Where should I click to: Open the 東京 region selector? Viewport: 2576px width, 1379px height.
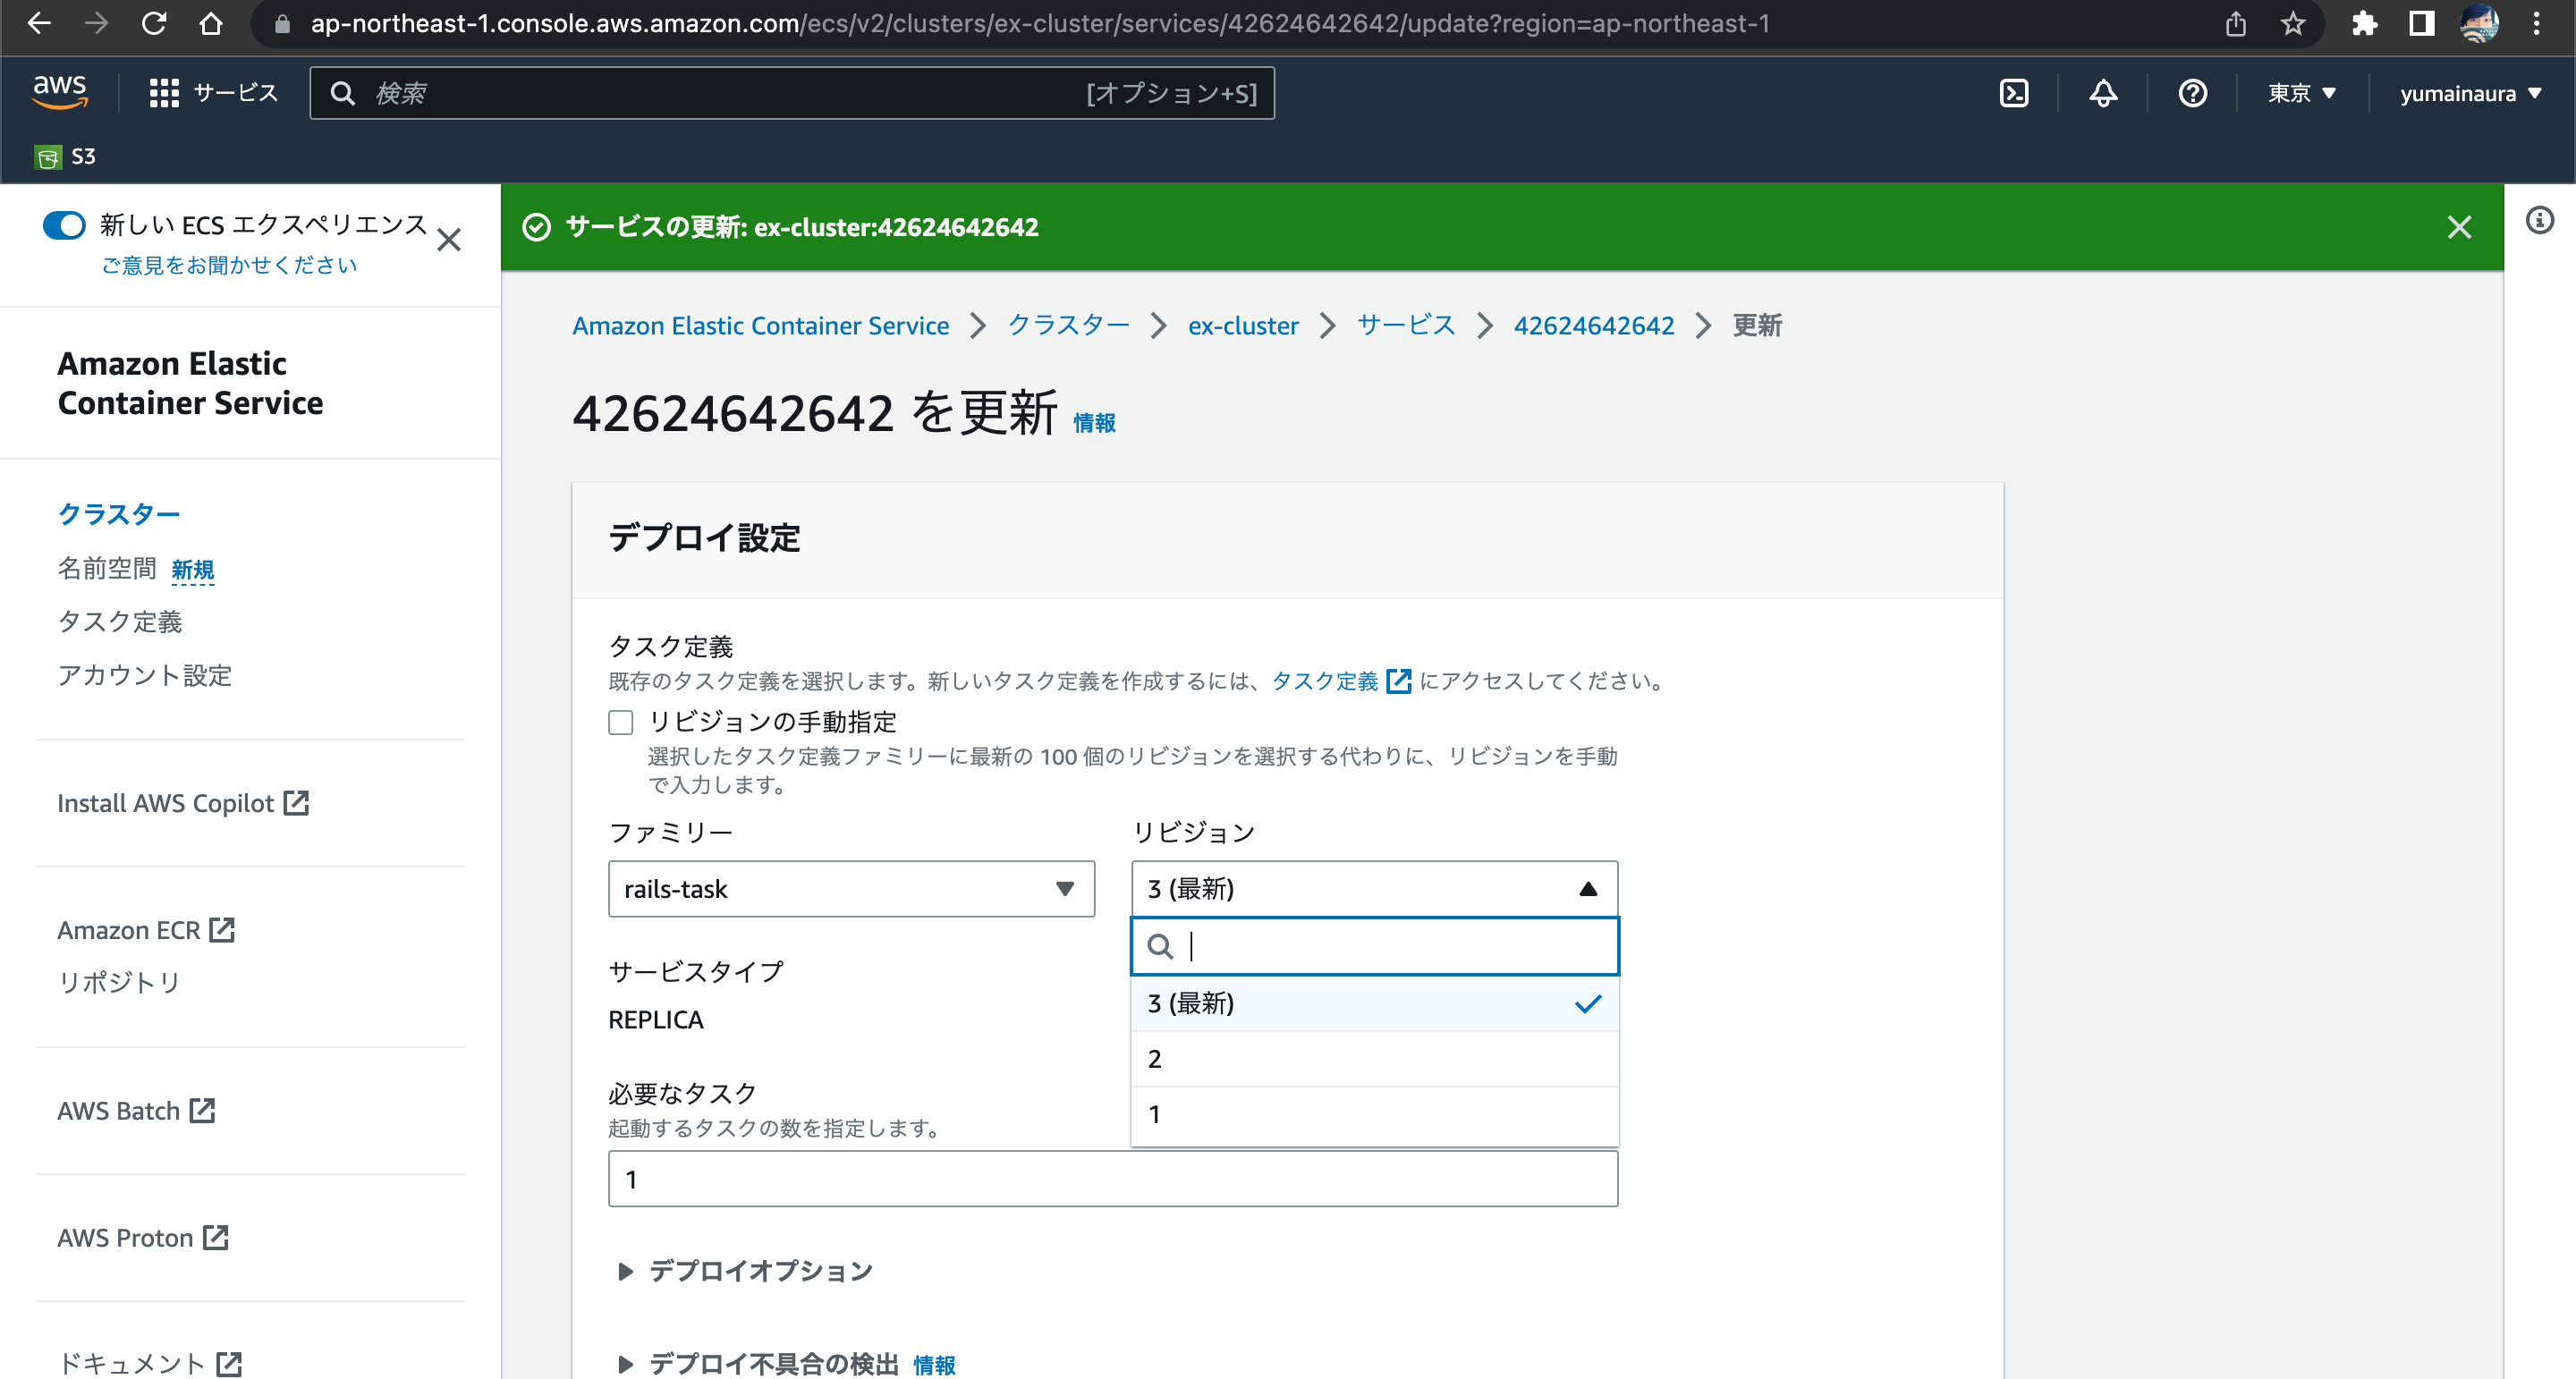click(x=2301, y=93)
